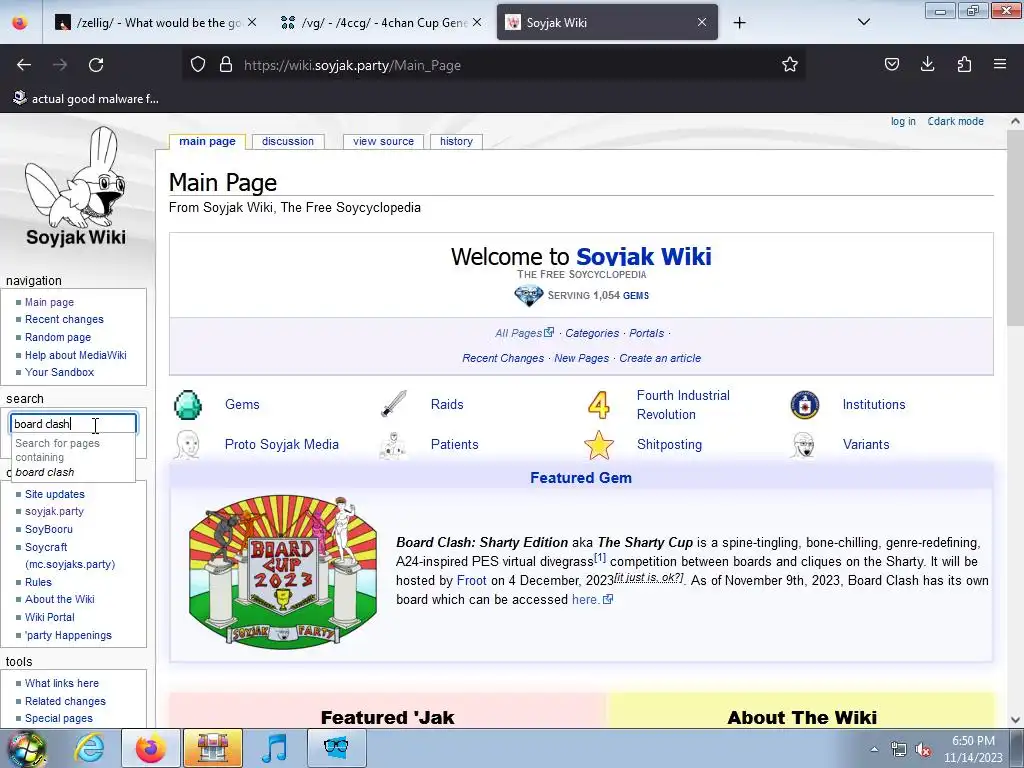Click the muted volume tray icon
Viewport: 1024px width, 768px height.
pos(923,750)
